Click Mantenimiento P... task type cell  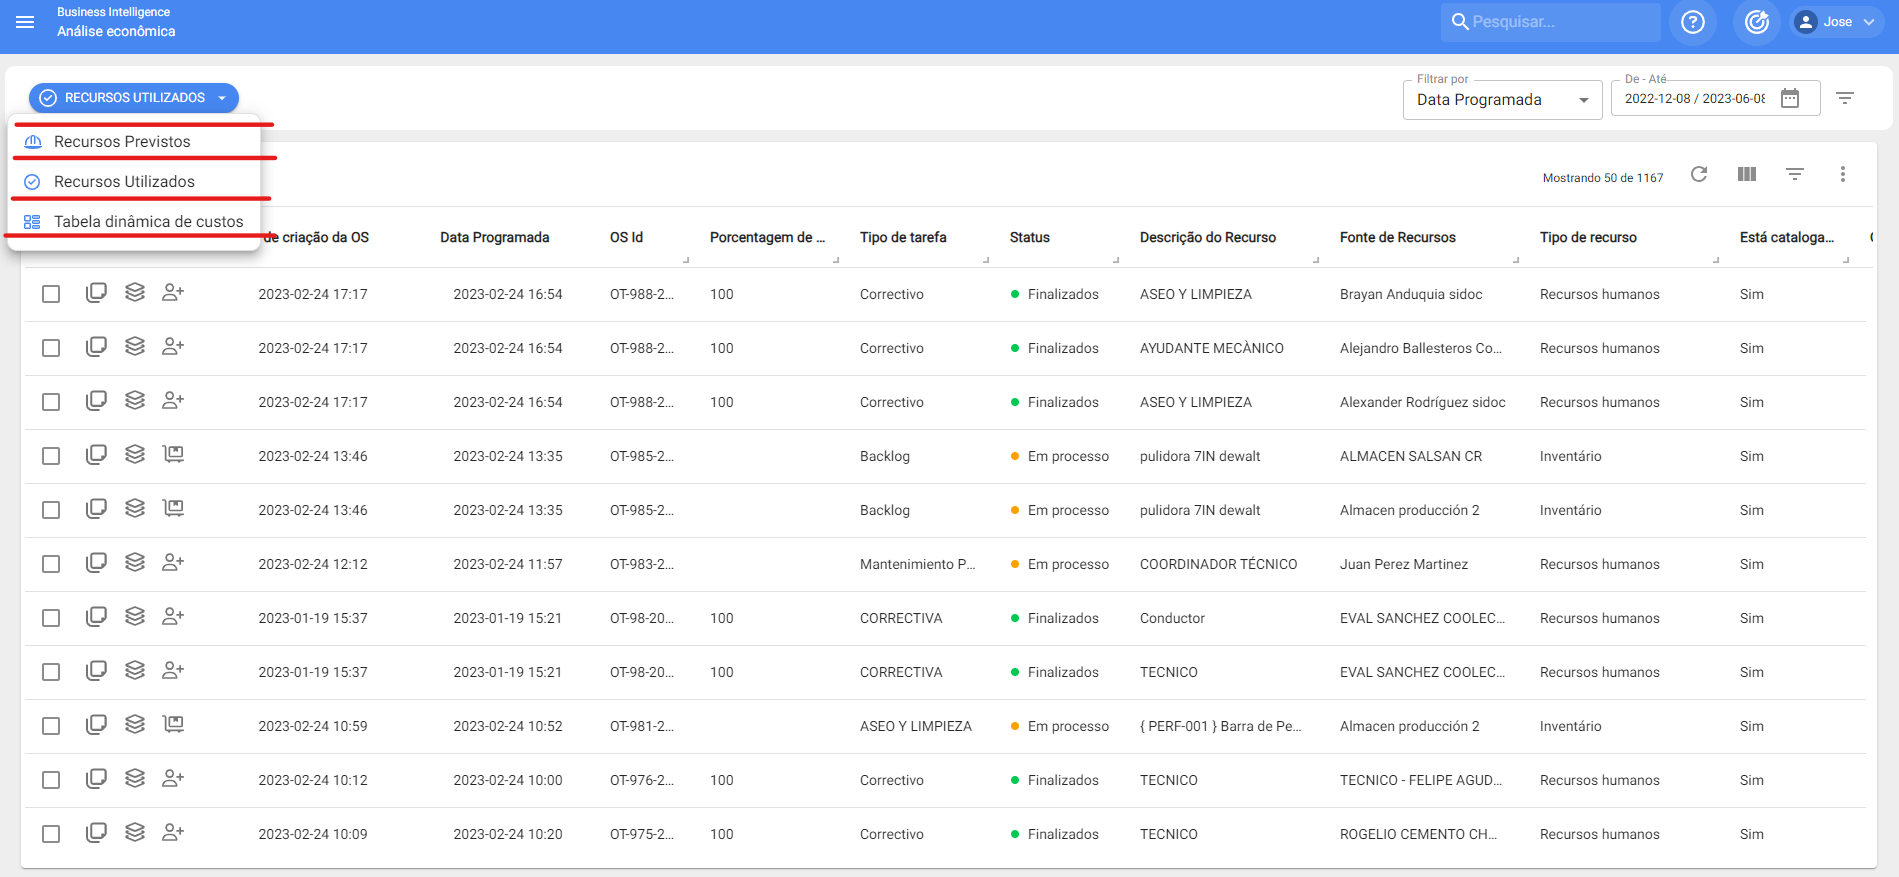[917, 564]
